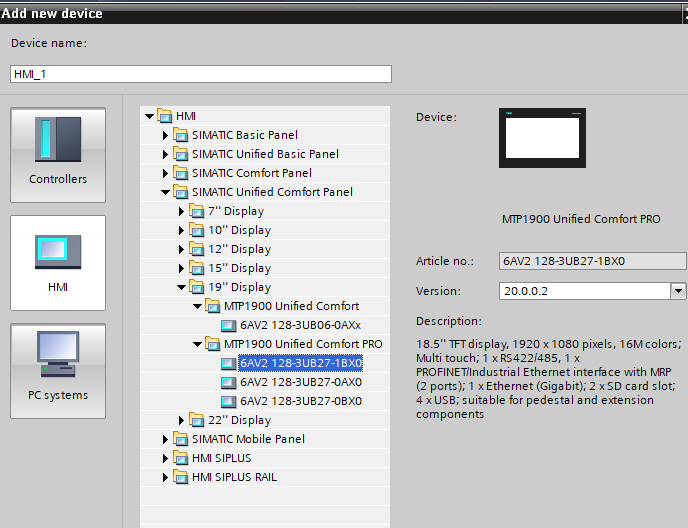Click device icon beside 6AV2 128-3UB06-0AXx
The image size is (688, 528).
click(228, 325)
